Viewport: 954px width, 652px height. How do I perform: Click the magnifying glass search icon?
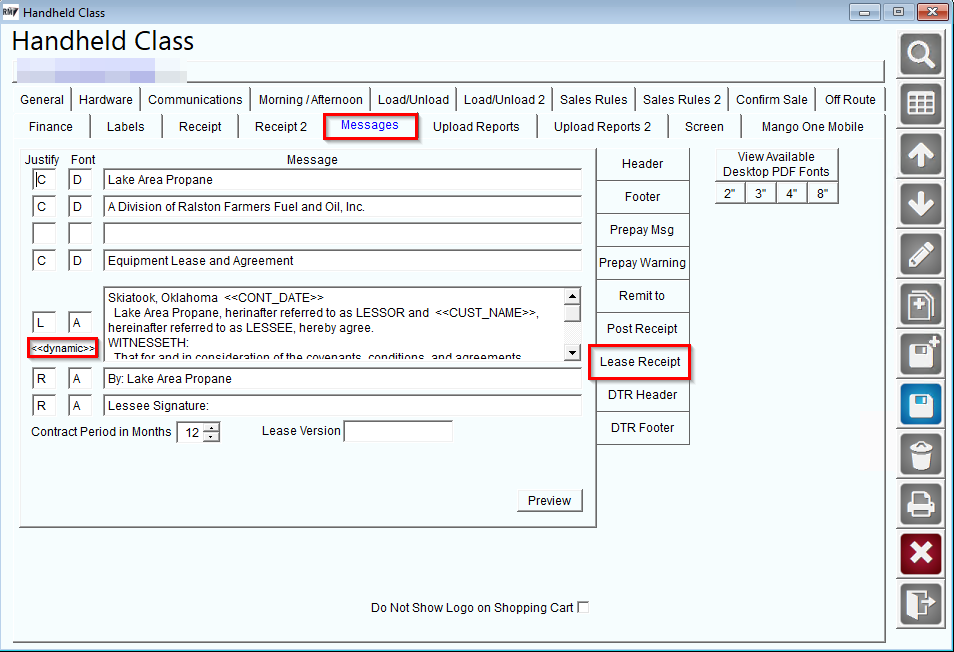[921, 55]
